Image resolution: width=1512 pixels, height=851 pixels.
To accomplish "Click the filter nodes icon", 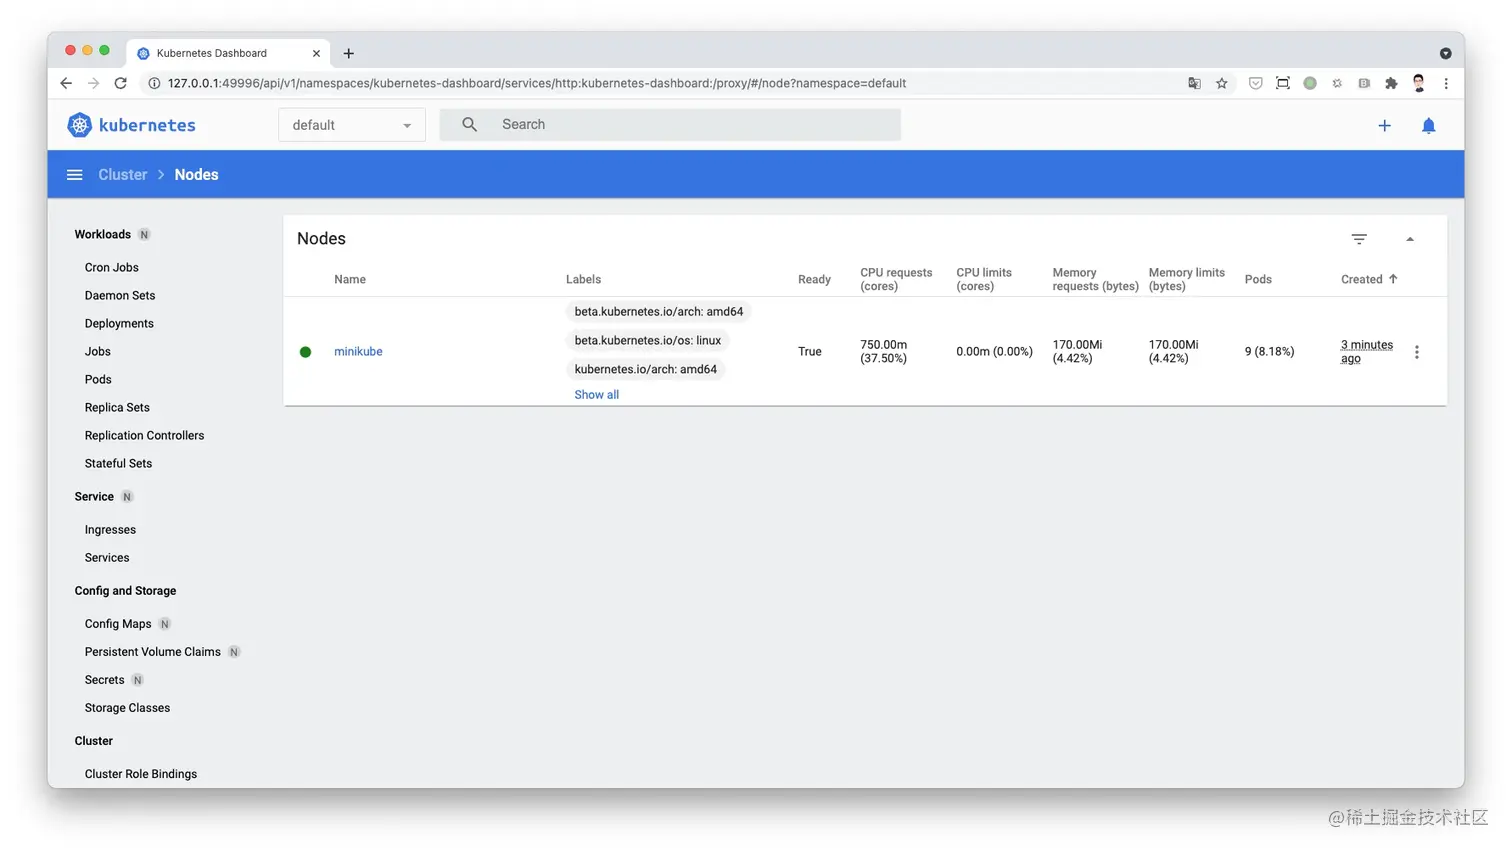I will click(x=1359, y=239).
